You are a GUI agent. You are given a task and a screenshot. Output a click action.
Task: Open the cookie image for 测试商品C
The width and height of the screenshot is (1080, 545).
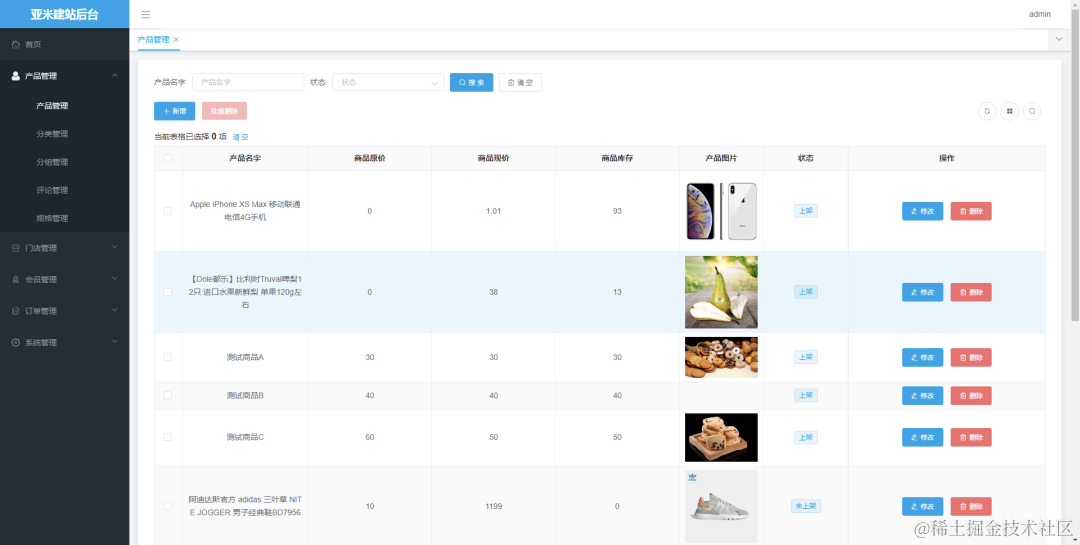tap(721, 437)
